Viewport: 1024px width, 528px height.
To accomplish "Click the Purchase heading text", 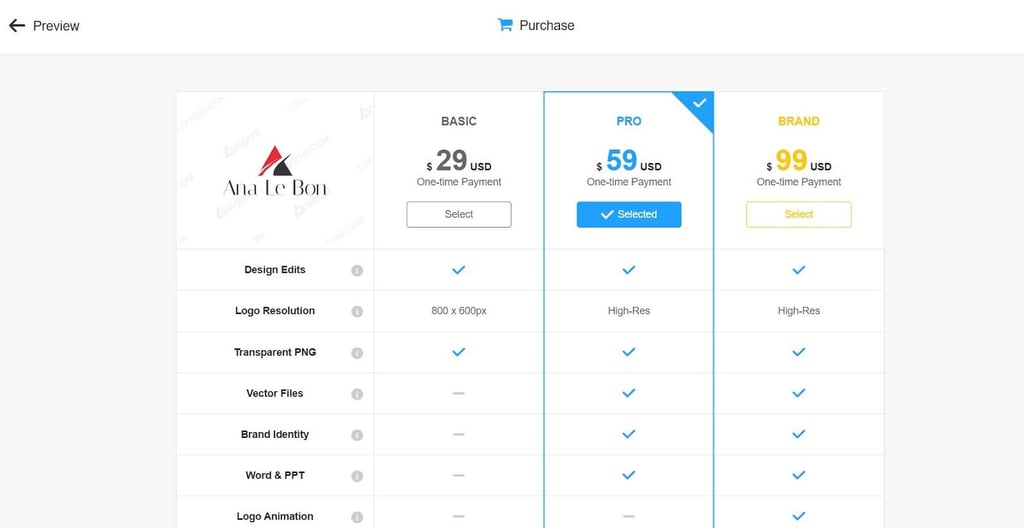I will click(x=547, y=25).
